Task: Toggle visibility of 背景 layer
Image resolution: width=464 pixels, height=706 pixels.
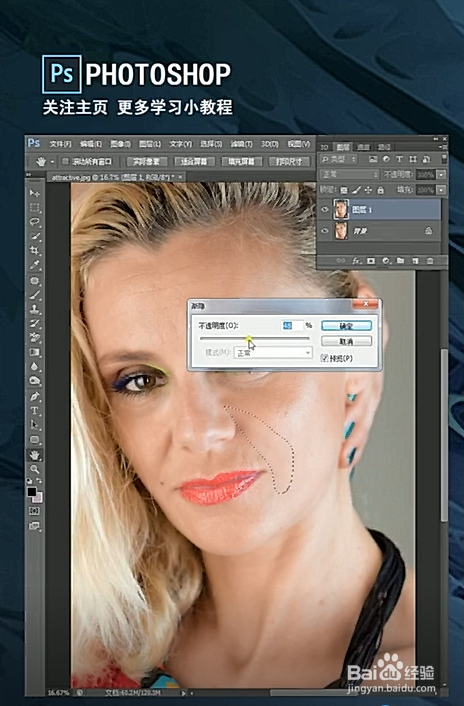Action: [x=325, y=231]
